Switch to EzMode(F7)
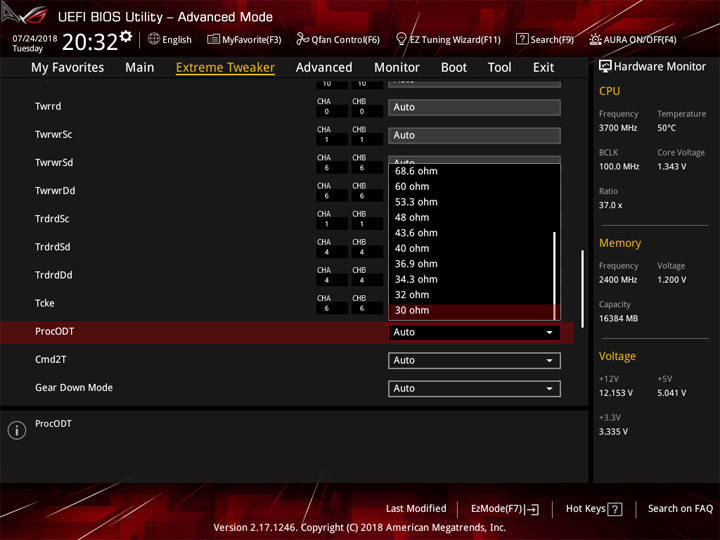The width and height of the screenshot is (720, 540). (505, 509)
